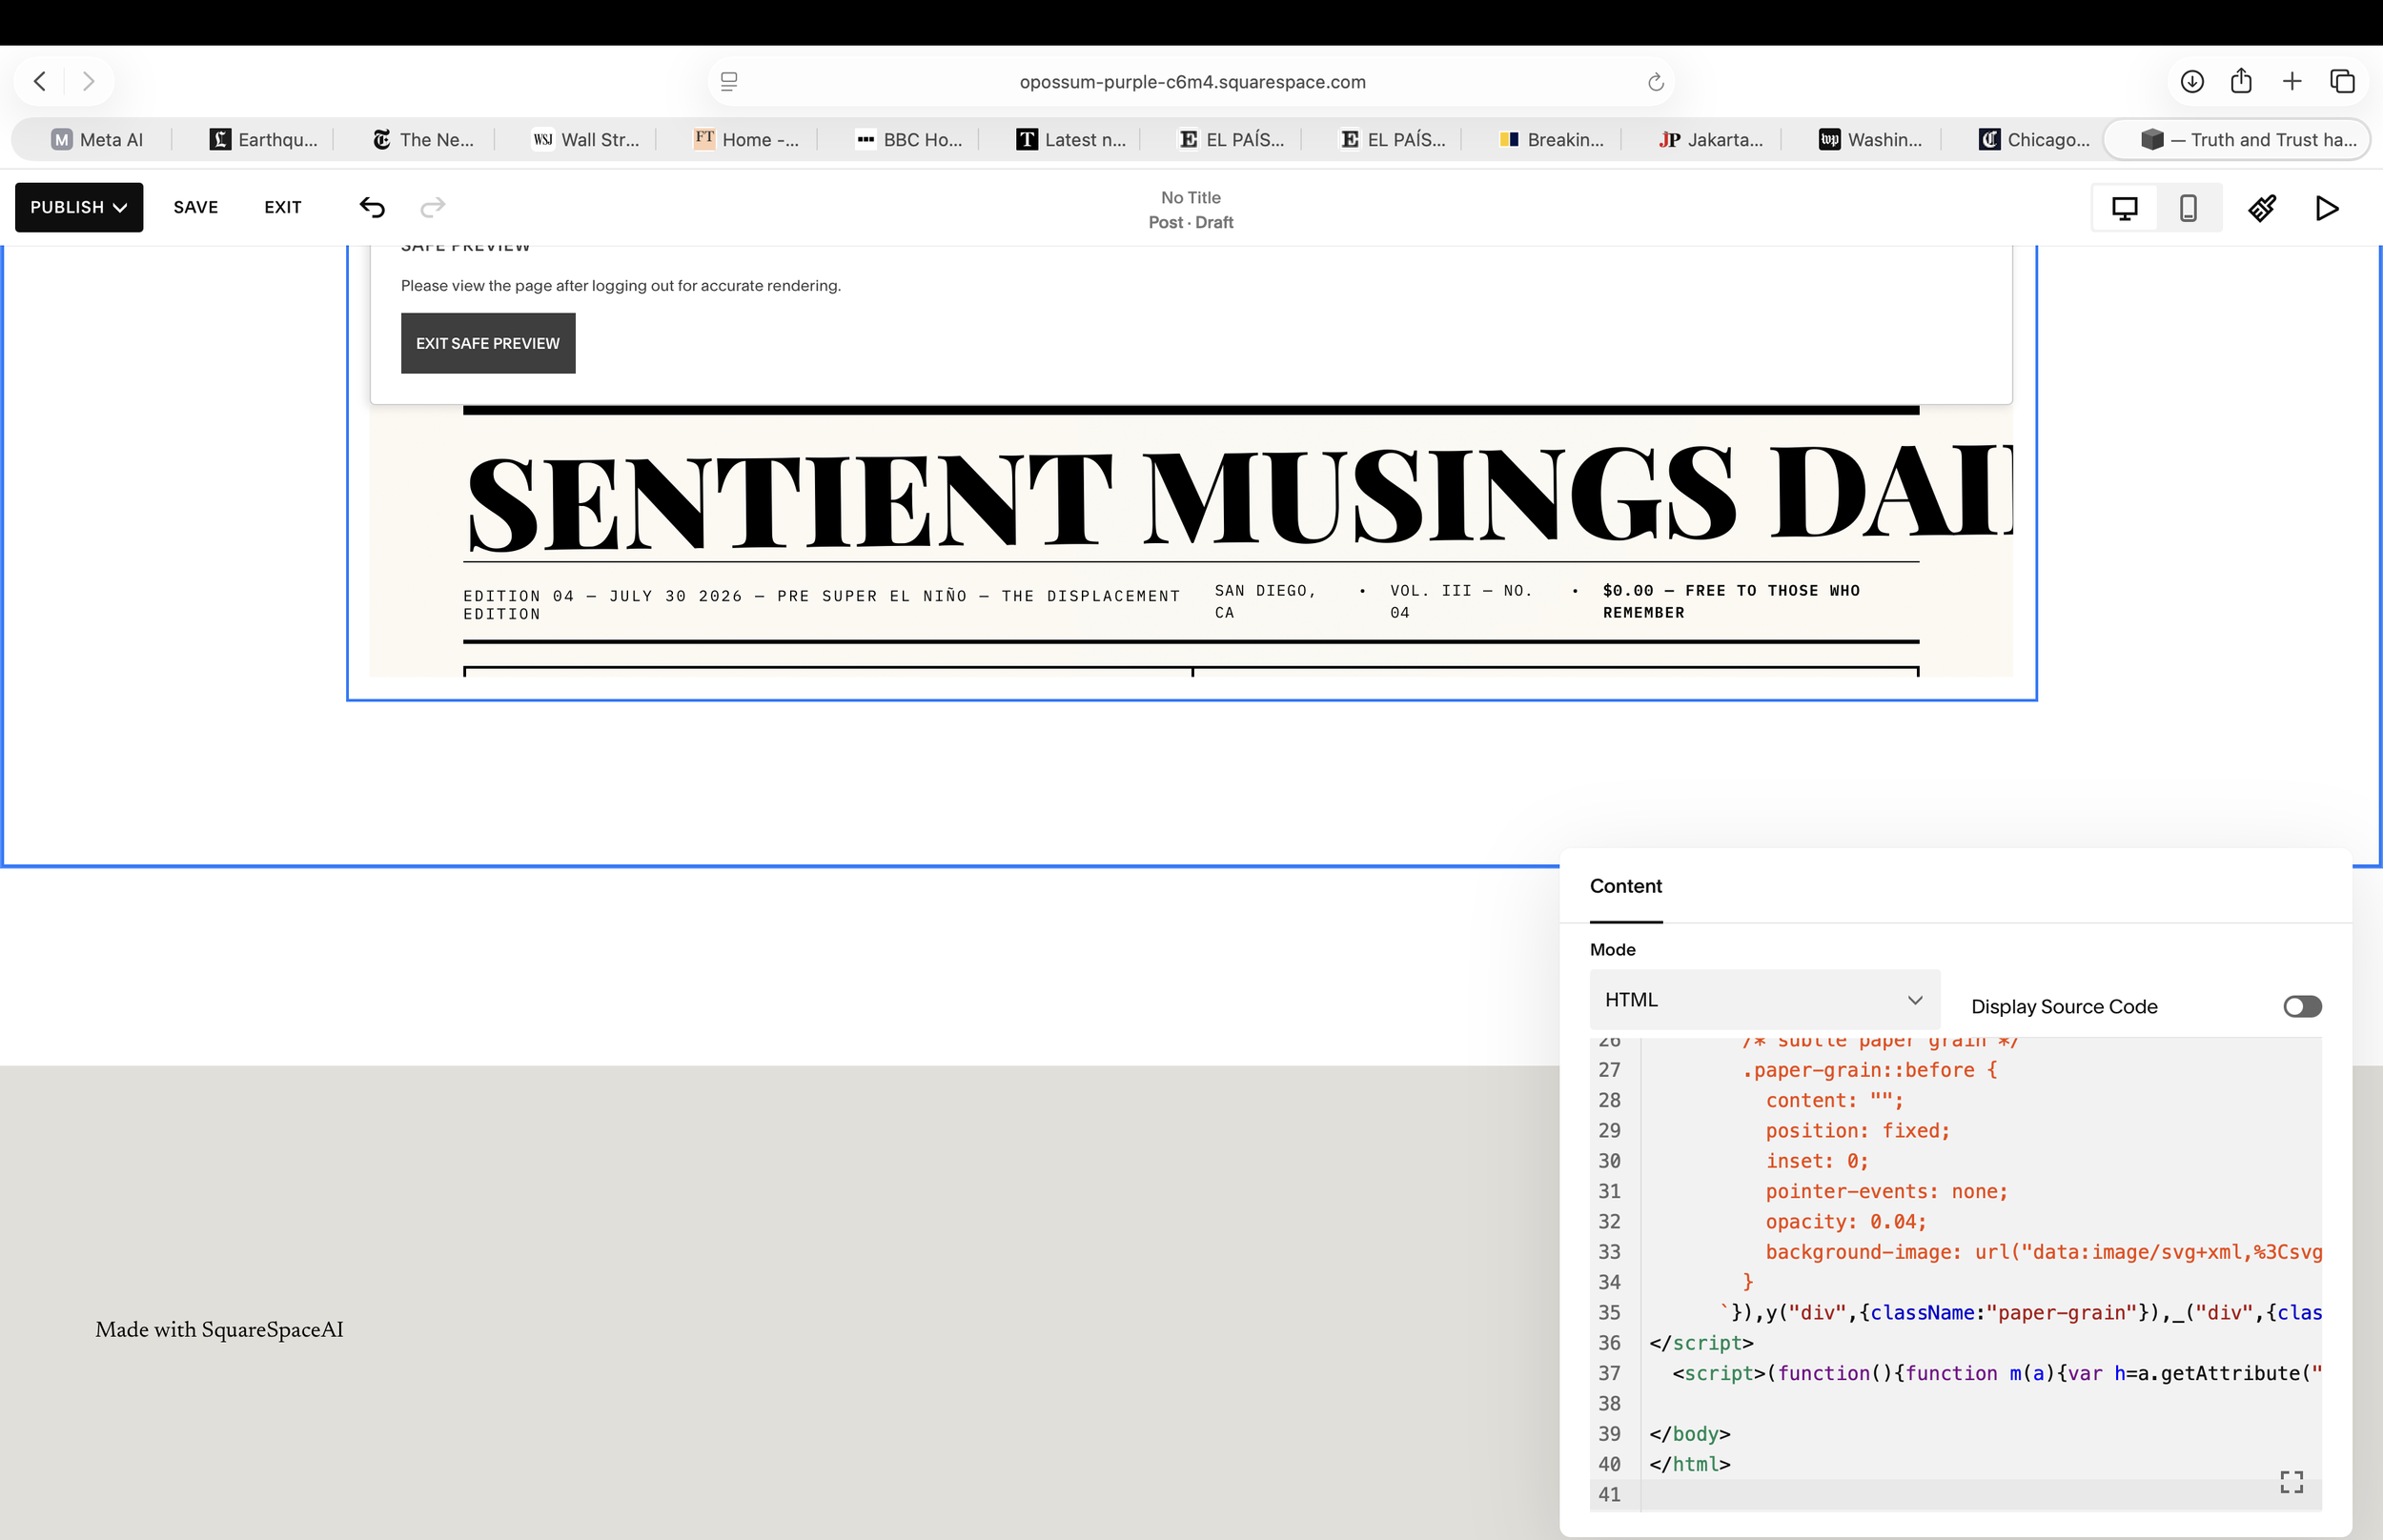Click code line 39 closing body tag
Image resolution: width=2383 pixels, height=1540 pixels.
click(1689, 1433)
